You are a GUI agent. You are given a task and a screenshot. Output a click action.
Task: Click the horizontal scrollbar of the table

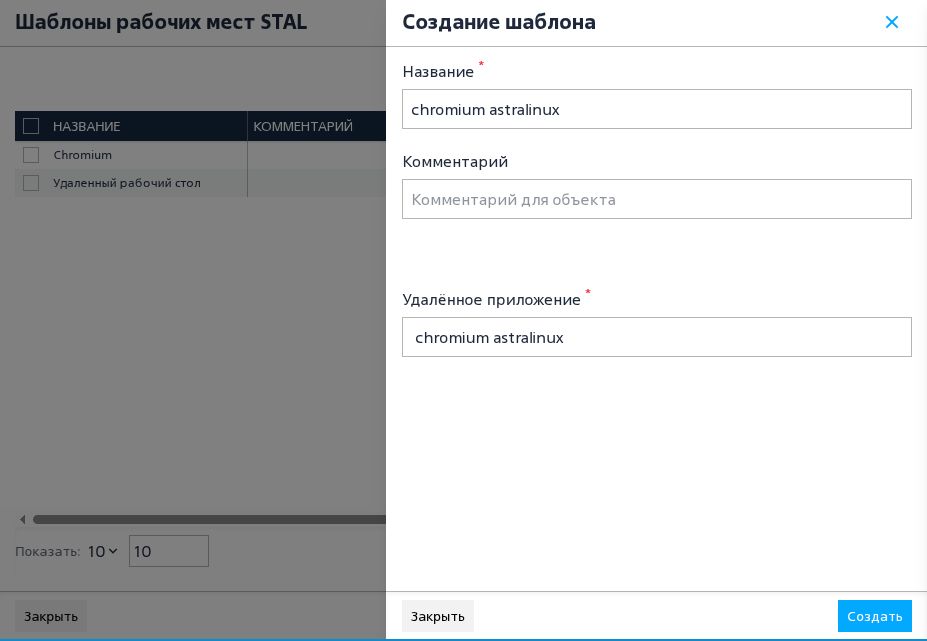tap(209, 519)
